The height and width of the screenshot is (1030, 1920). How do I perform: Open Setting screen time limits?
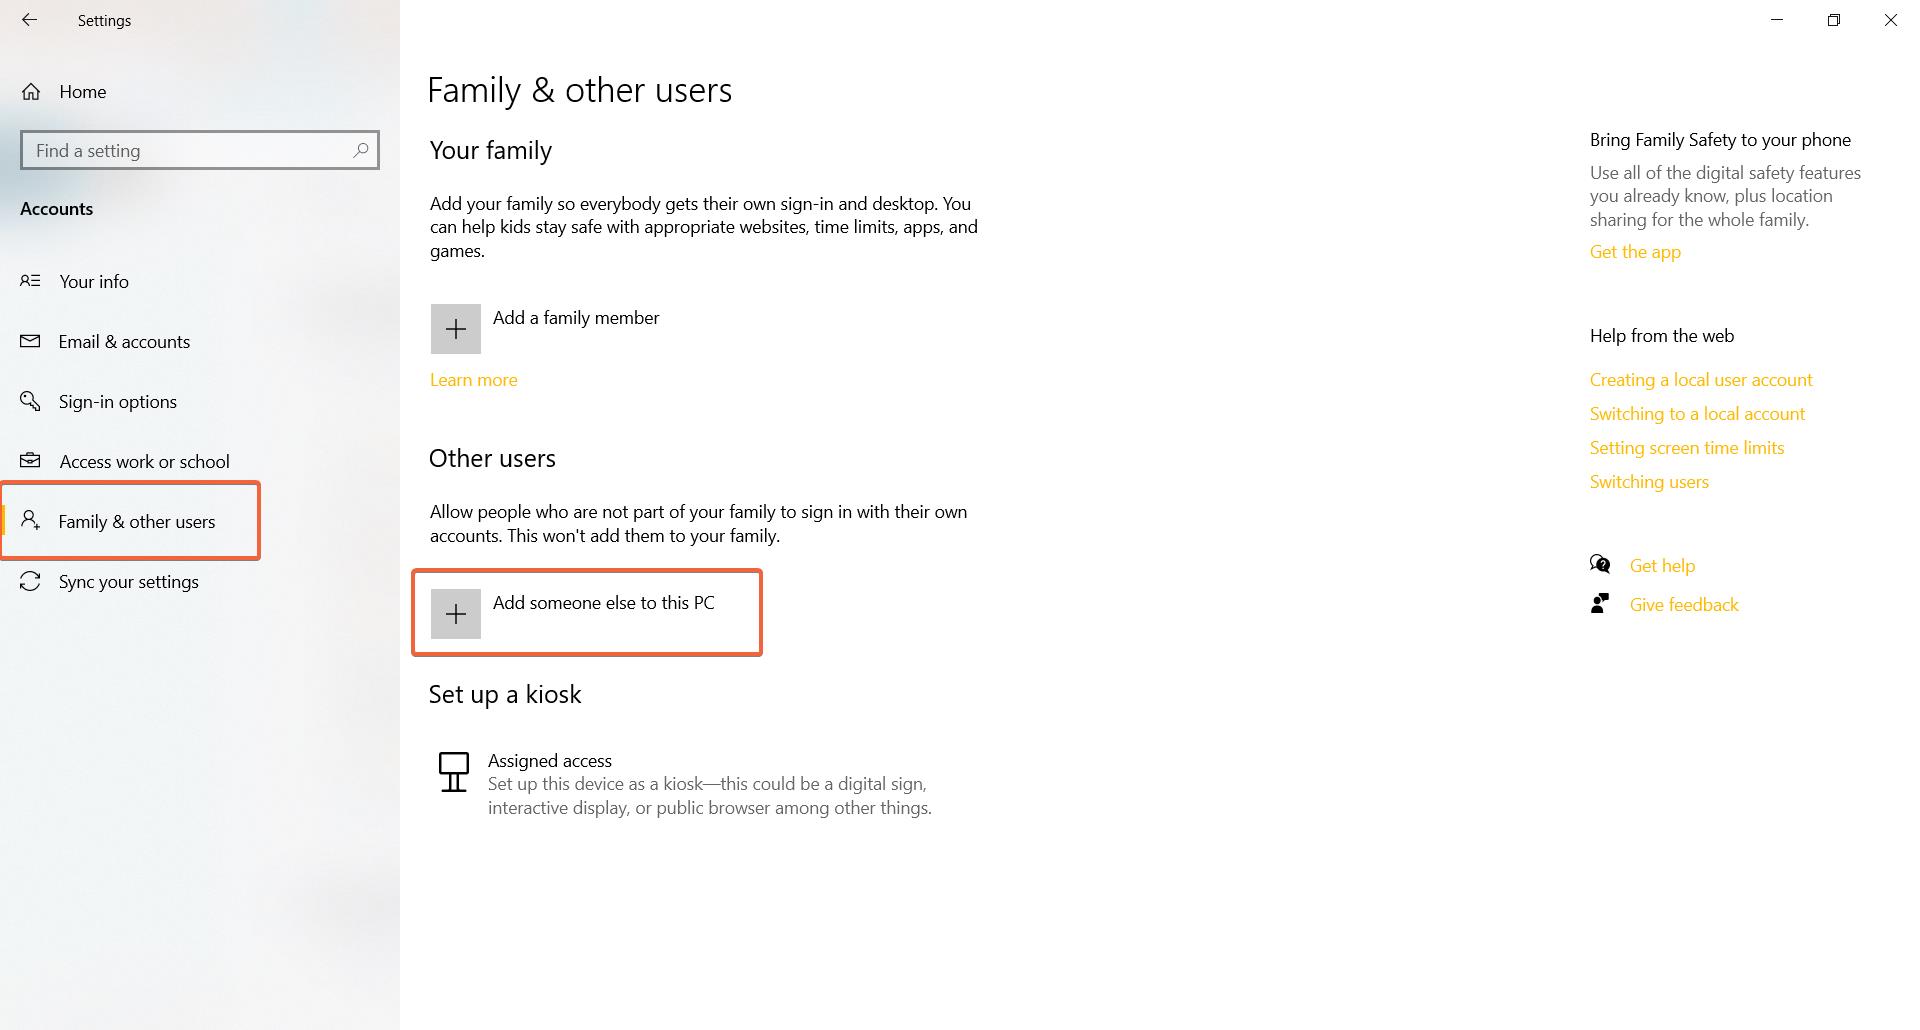tap(1687, 447)
